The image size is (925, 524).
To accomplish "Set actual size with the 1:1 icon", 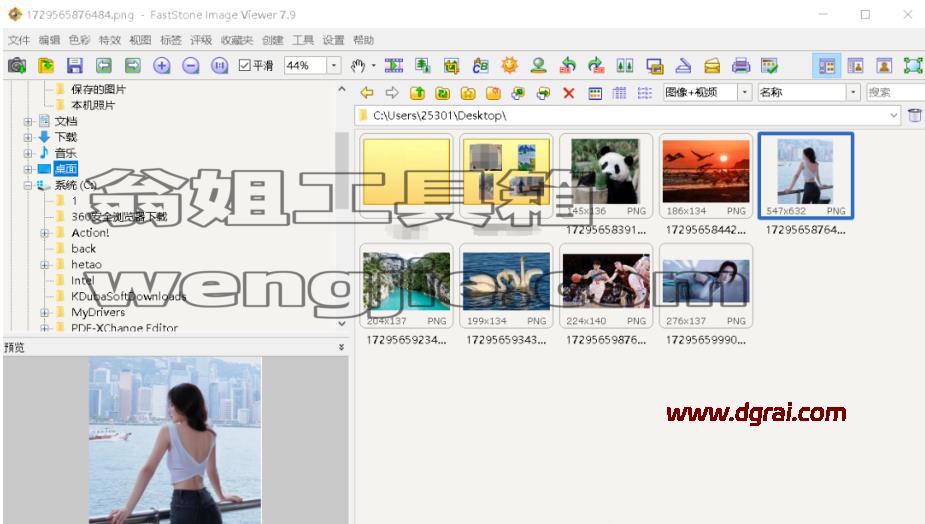I will [x=219, y=65].
